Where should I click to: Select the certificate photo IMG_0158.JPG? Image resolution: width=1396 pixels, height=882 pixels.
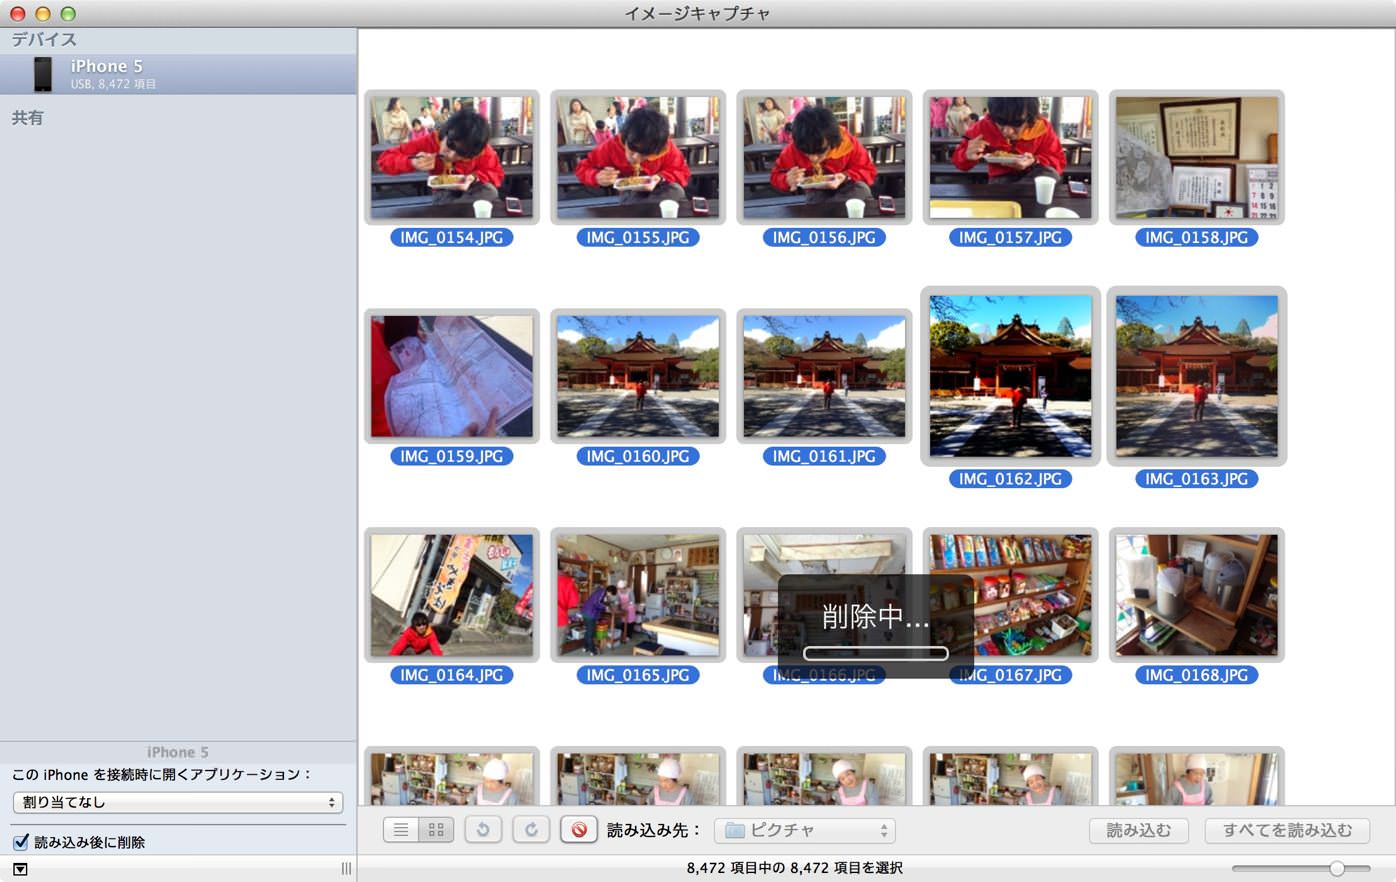1196,157
